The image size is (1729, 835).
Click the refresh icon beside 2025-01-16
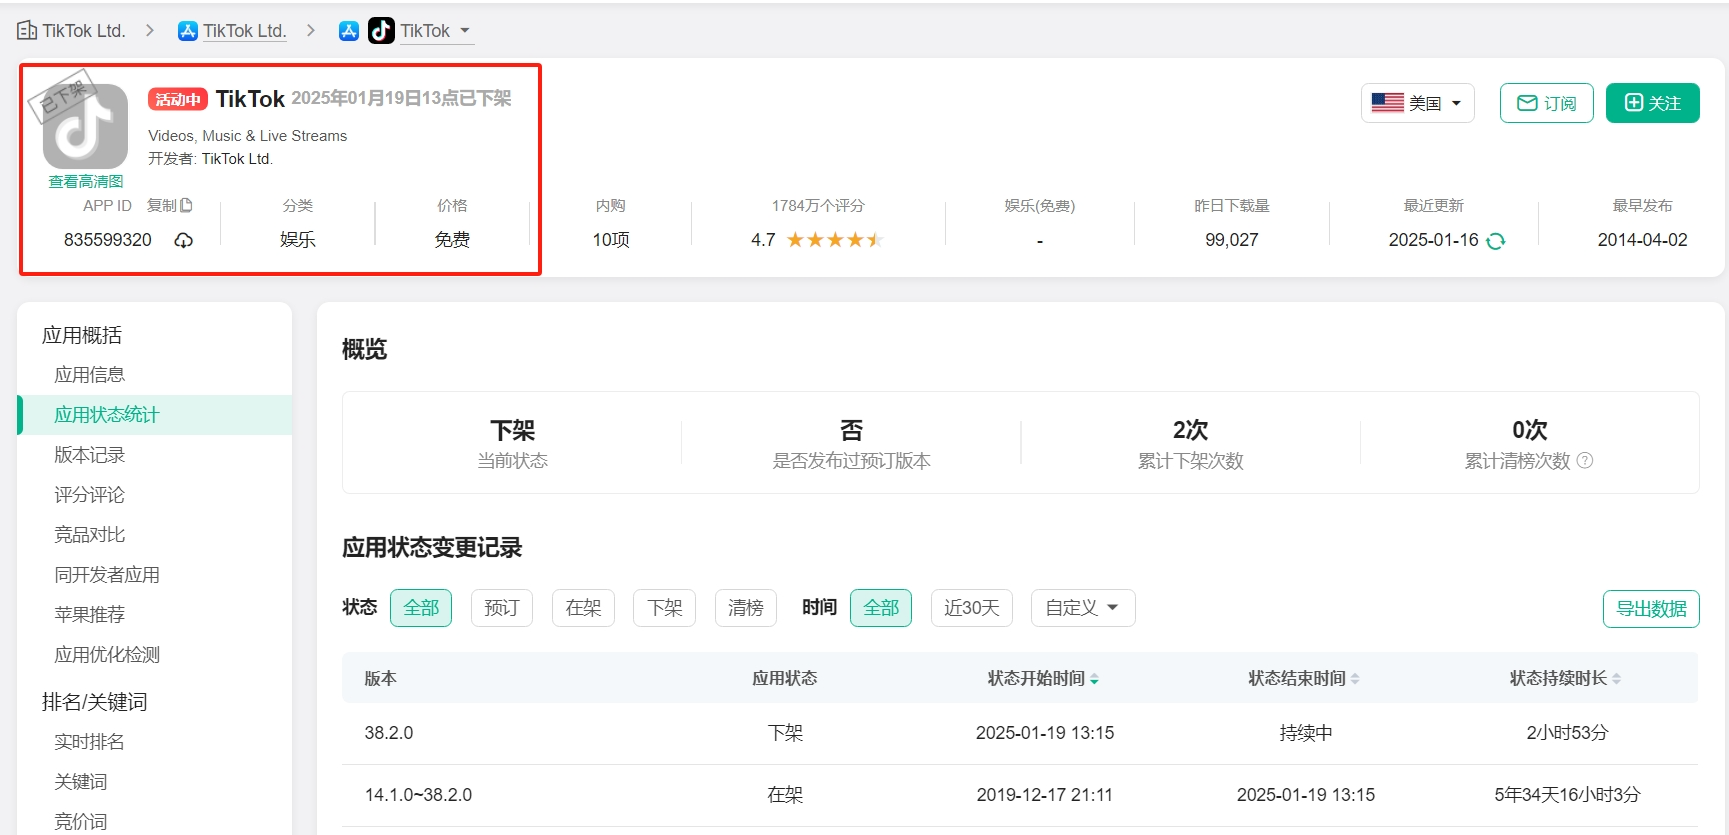[x=1496, y=240]
